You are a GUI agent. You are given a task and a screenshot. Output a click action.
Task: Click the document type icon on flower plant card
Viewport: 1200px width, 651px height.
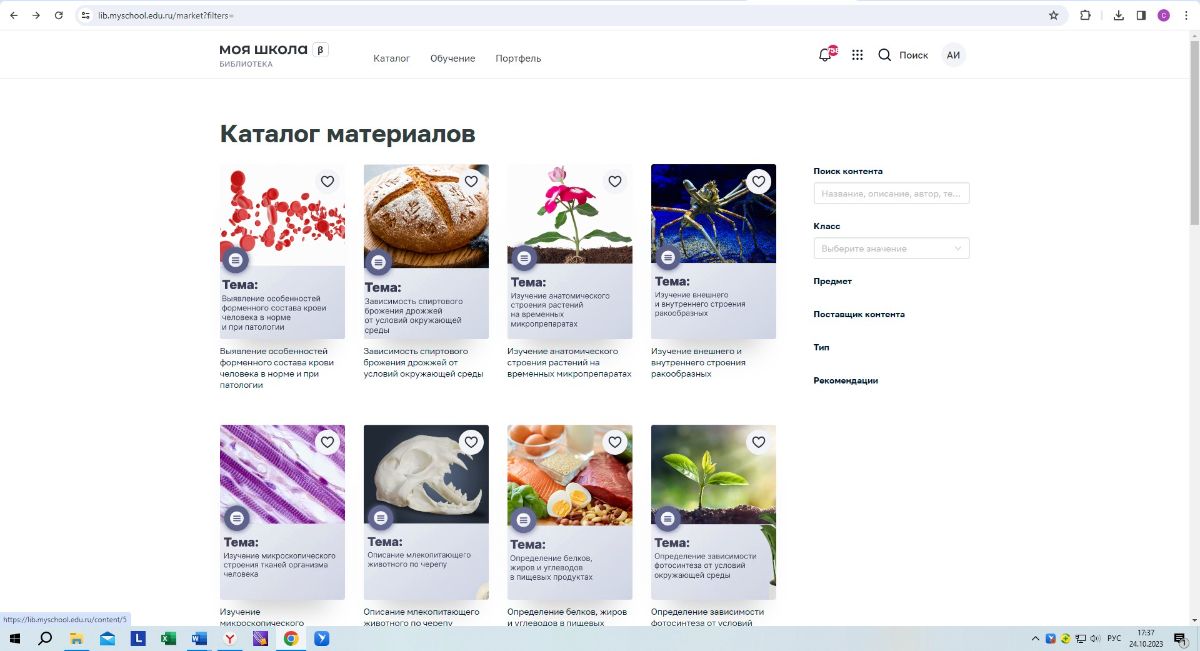(523, 258)
